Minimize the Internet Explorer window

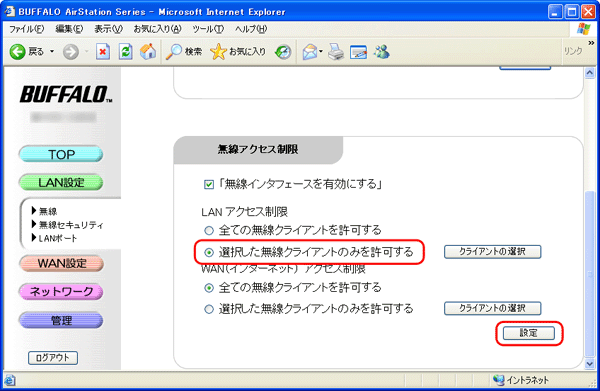555,12
